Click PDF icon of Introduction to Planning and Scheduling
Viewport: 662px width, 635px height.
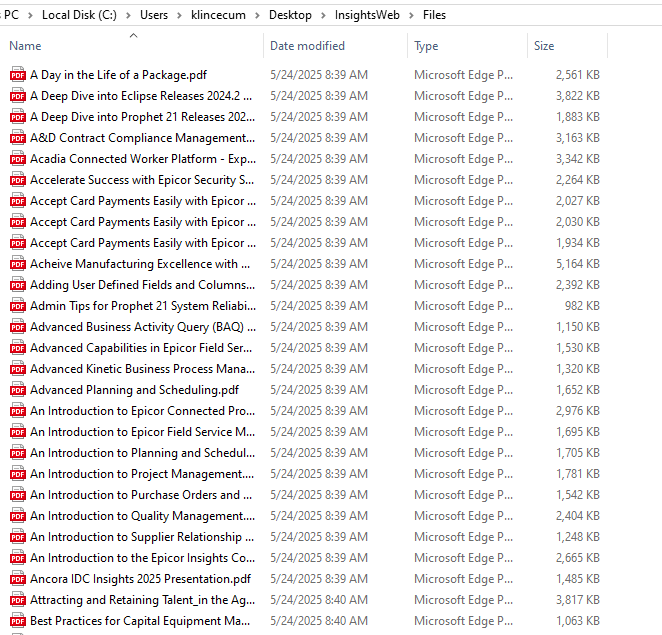click(18, 453)
